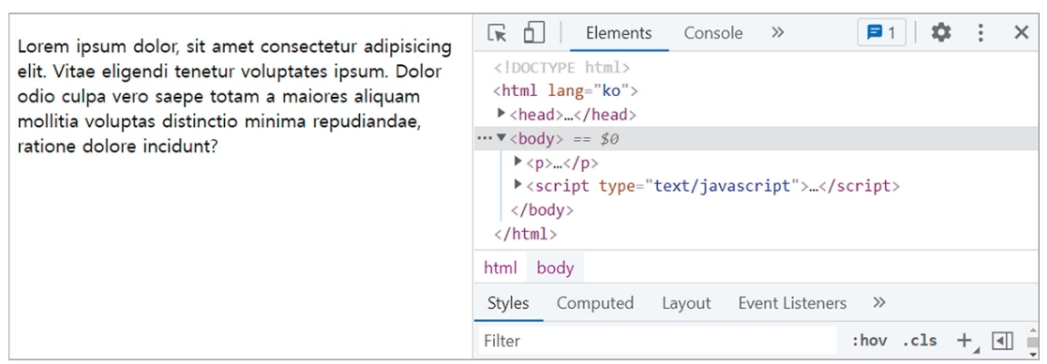The image size is (1047, 364).
Task: Toggle the computed styles sidebar icon
Action: click(x=1002, y=341)
